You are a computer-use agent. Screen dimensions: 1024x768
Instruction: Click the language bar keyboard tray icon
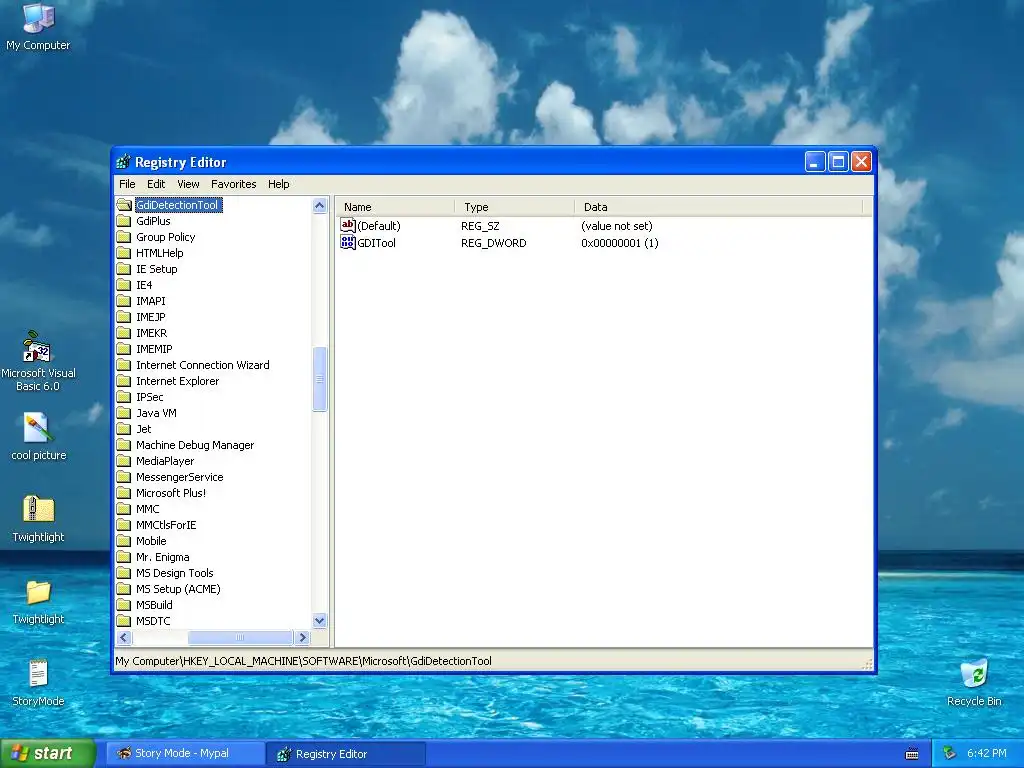[912, 754]
